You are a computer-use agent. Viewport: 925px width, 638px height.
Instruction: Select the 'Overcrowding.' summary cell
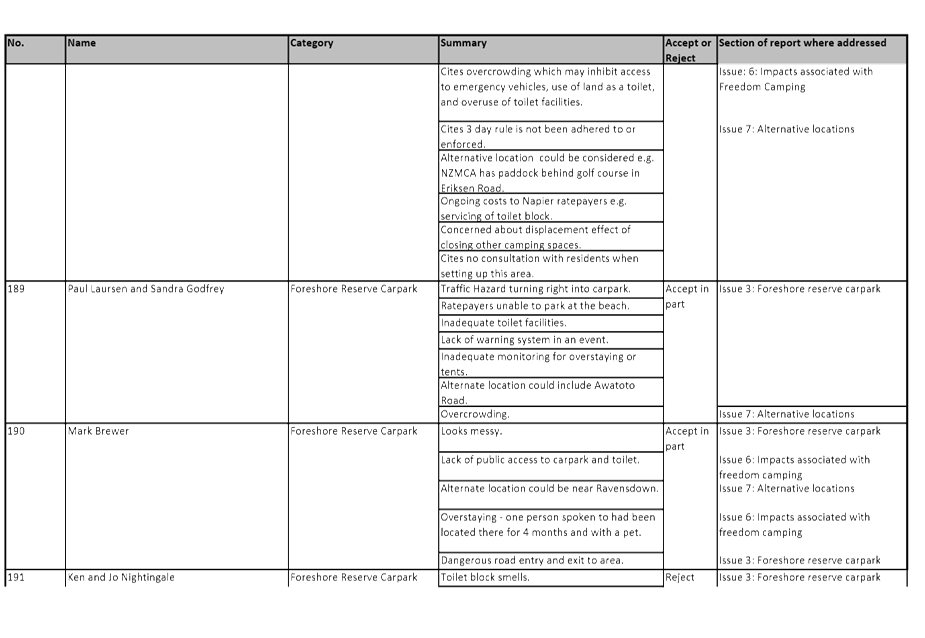click(x=551, y=414)
